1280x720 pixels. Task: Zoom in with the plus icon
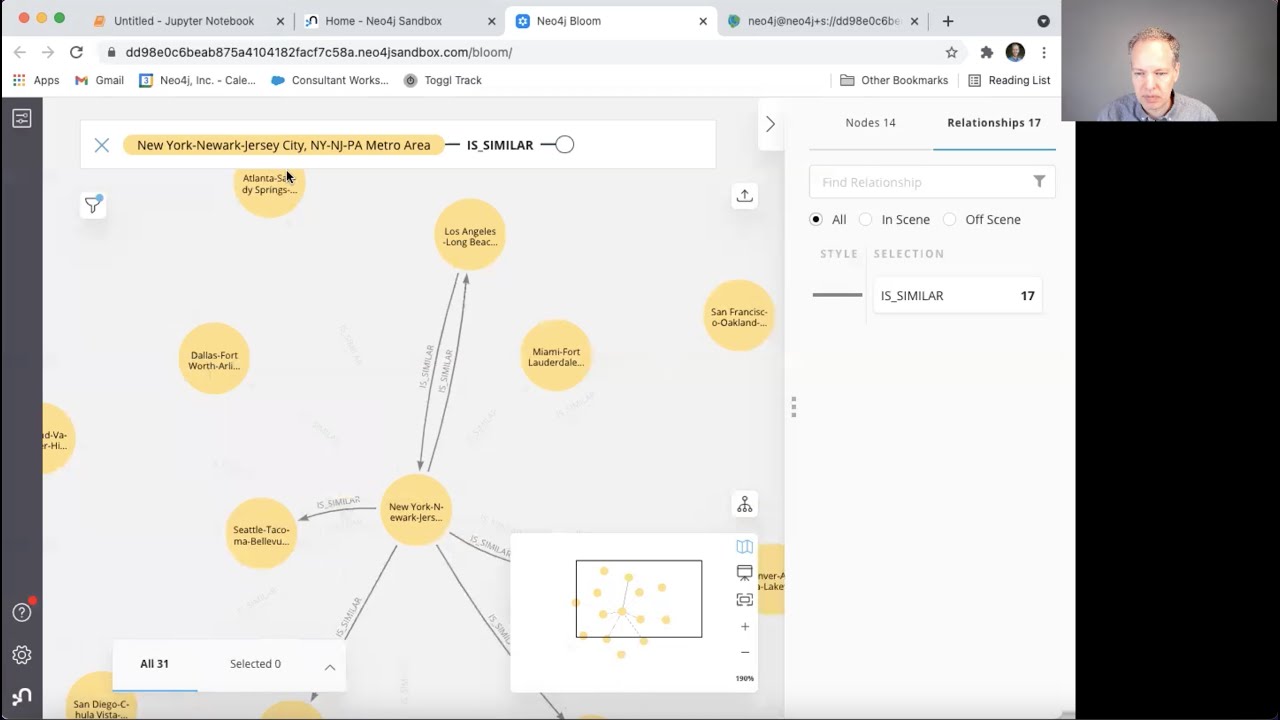point(744,627)
